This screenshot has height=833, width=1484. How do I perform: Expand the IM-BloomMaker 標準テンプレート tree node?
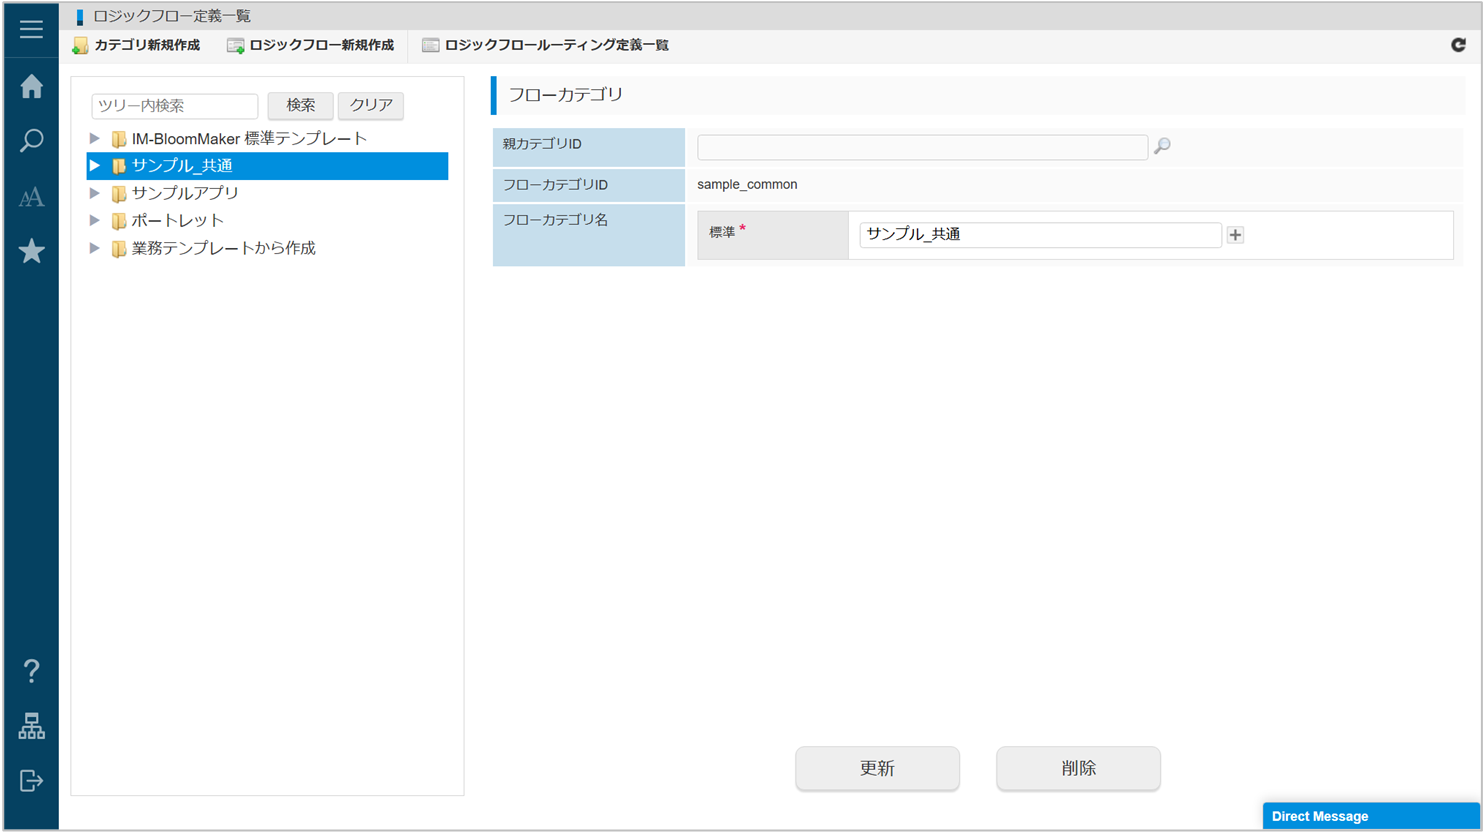95,139
